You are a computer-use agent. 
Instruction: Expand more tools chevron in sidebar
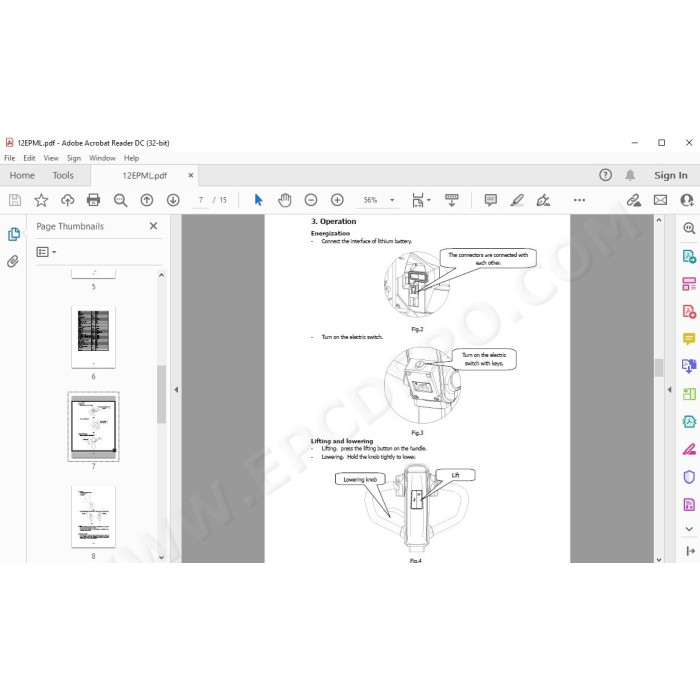tap(689, 529)
